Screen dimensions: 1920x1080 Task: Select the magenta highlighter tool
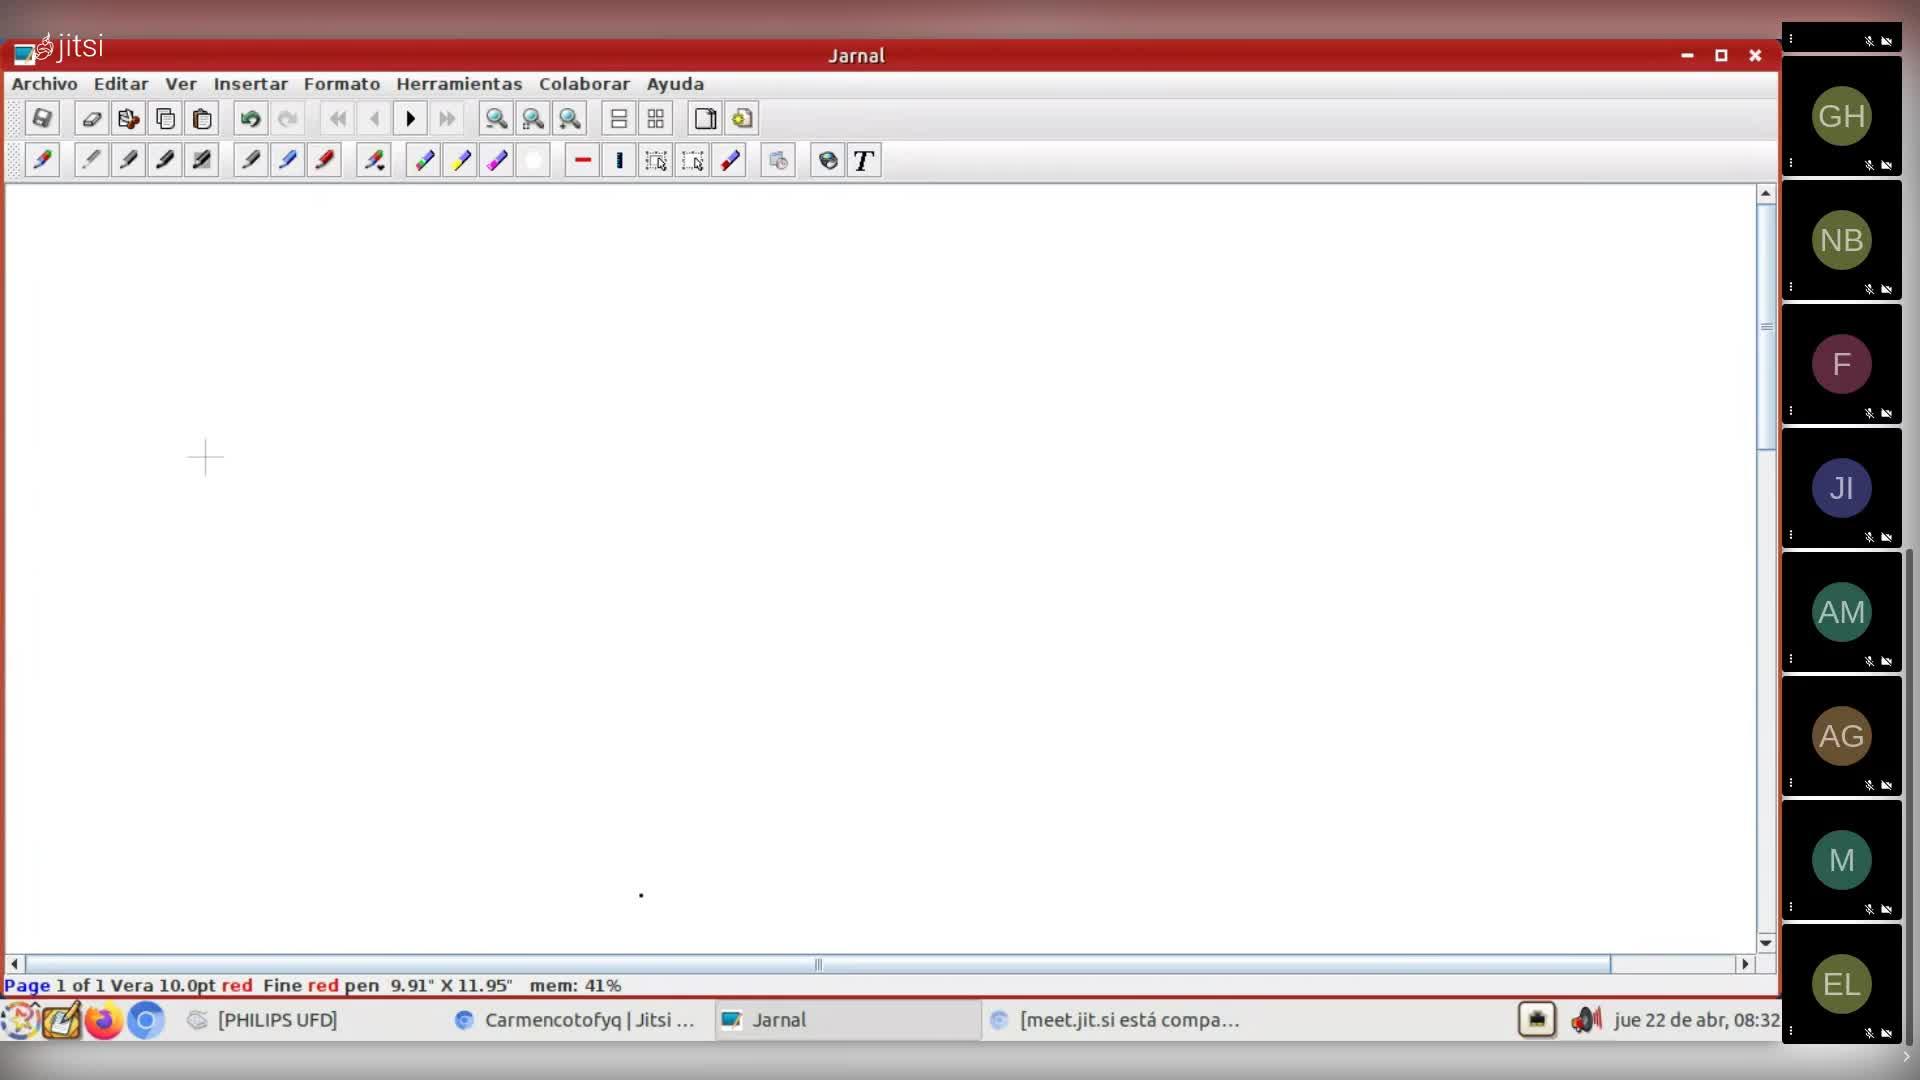[x=497, y=161]
